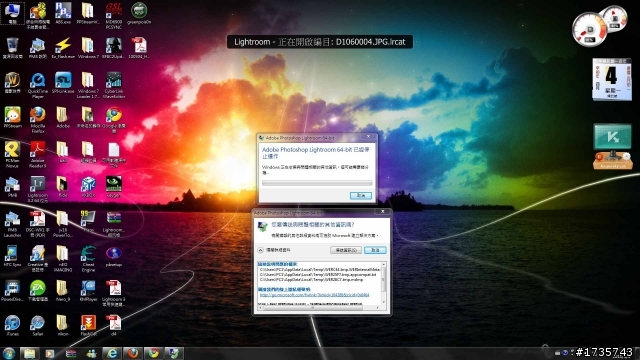Cancel the Lightroom stopped-working dialog
The width and height of the screenshot is (640, 360).
(x=361, y=196)
